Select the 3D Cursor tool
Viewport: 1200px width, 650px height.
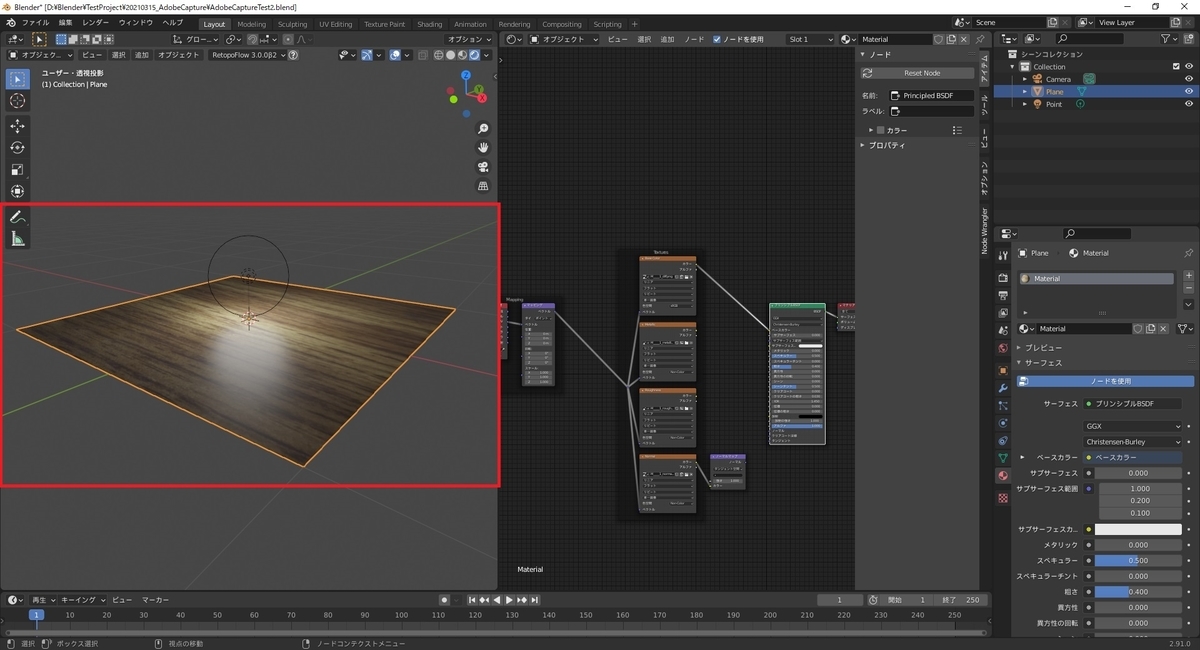pyautogui.click(x=18, y=101)
